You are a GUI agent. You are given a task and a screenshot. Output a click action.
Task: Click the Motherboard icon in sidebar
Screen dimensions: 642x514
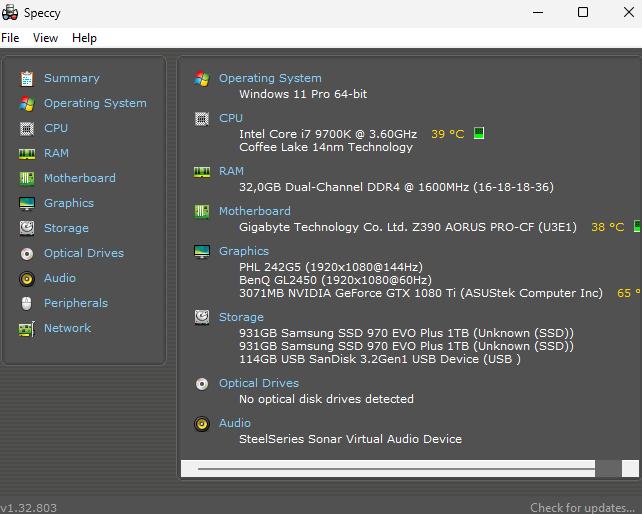tap(26, 178)
